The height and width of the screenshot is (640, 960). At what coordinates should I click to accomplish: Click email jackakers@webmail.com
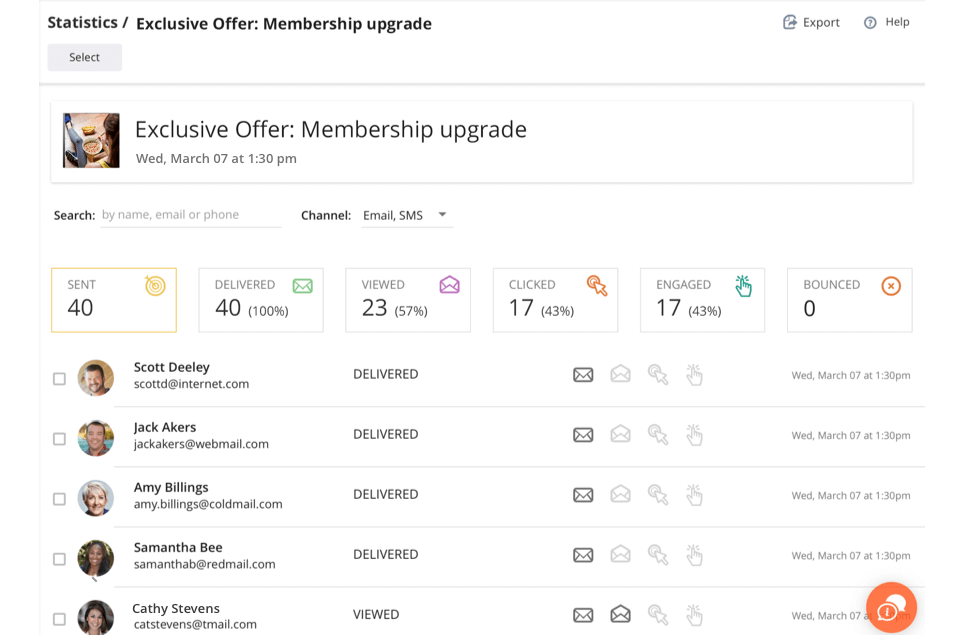click(x=201, y=444)
